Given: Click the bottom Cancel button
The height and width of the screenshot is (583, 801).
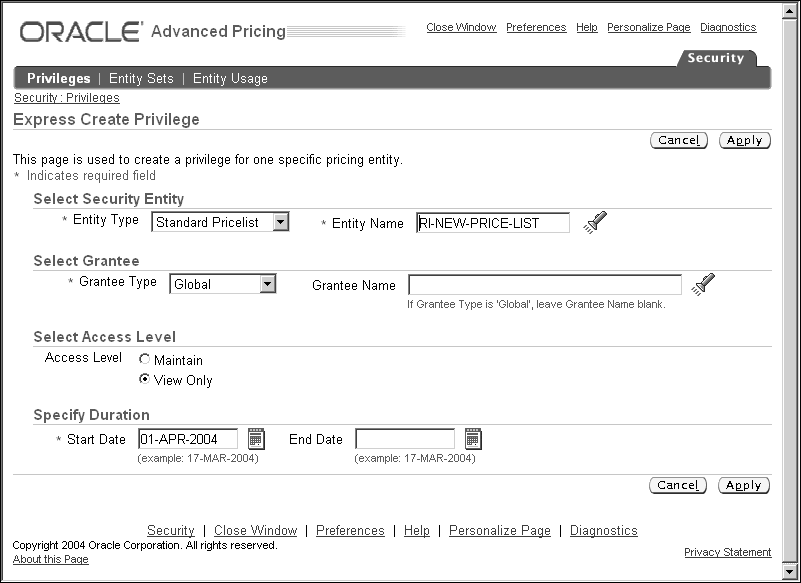Looking at the screenshot, I should pyautogui.click(x=678, y=485).
